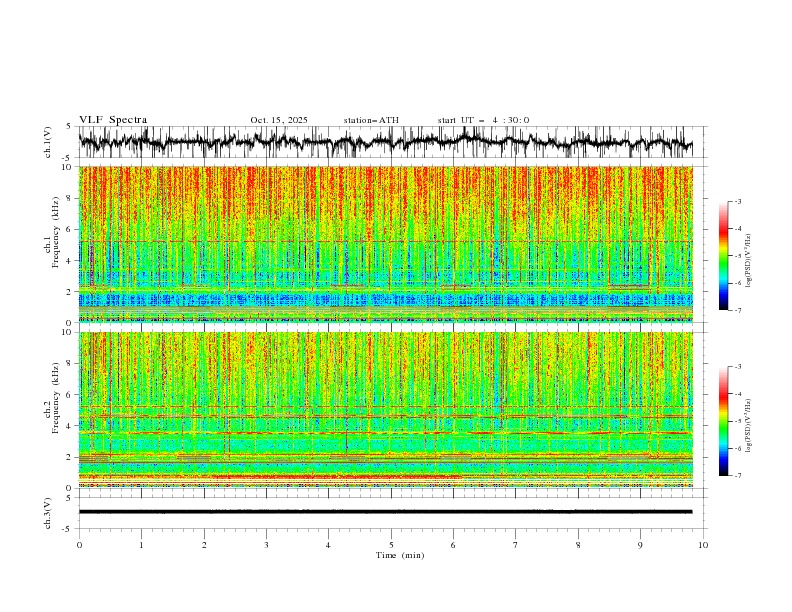792x612 pixels.
Task: Click the lower colorbar 'log(PSD)(V²/Hz)' label
Action: 749,426
